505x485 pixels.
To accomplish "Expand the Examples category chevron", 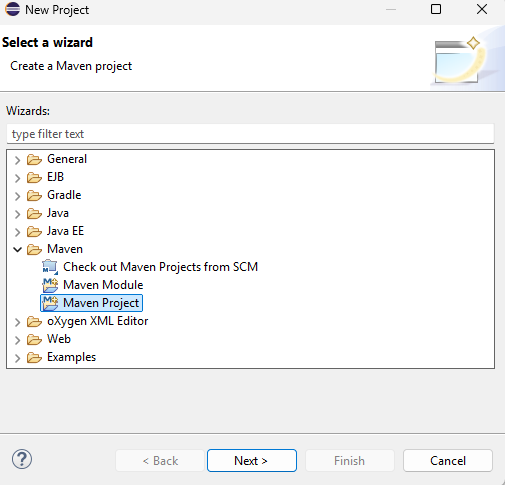I will pyautogui.click(x=18, y=358).
